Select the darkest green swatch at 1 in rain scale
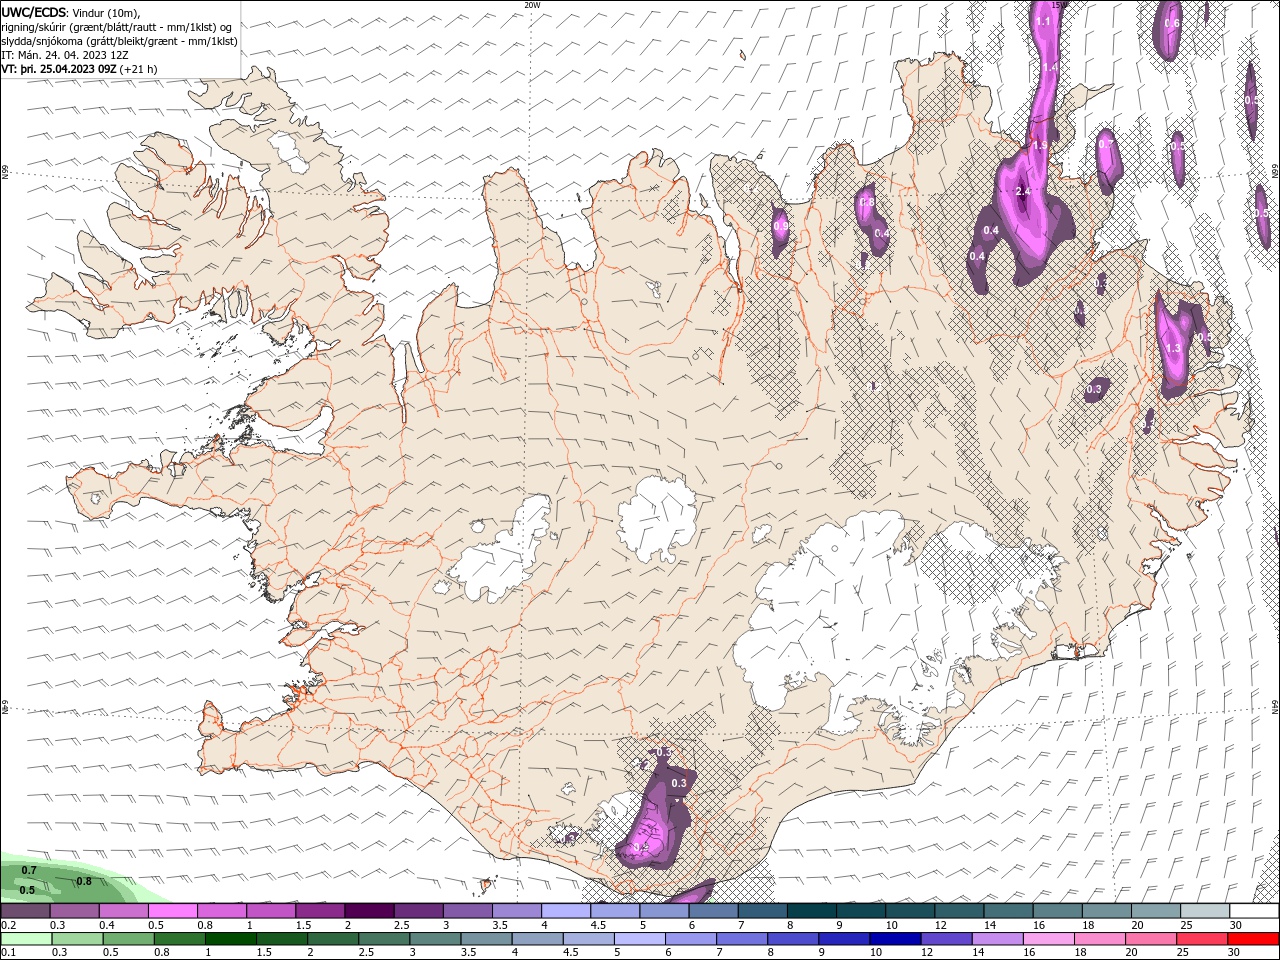The height and width of the screenshot is (960, 1280). 230,939
